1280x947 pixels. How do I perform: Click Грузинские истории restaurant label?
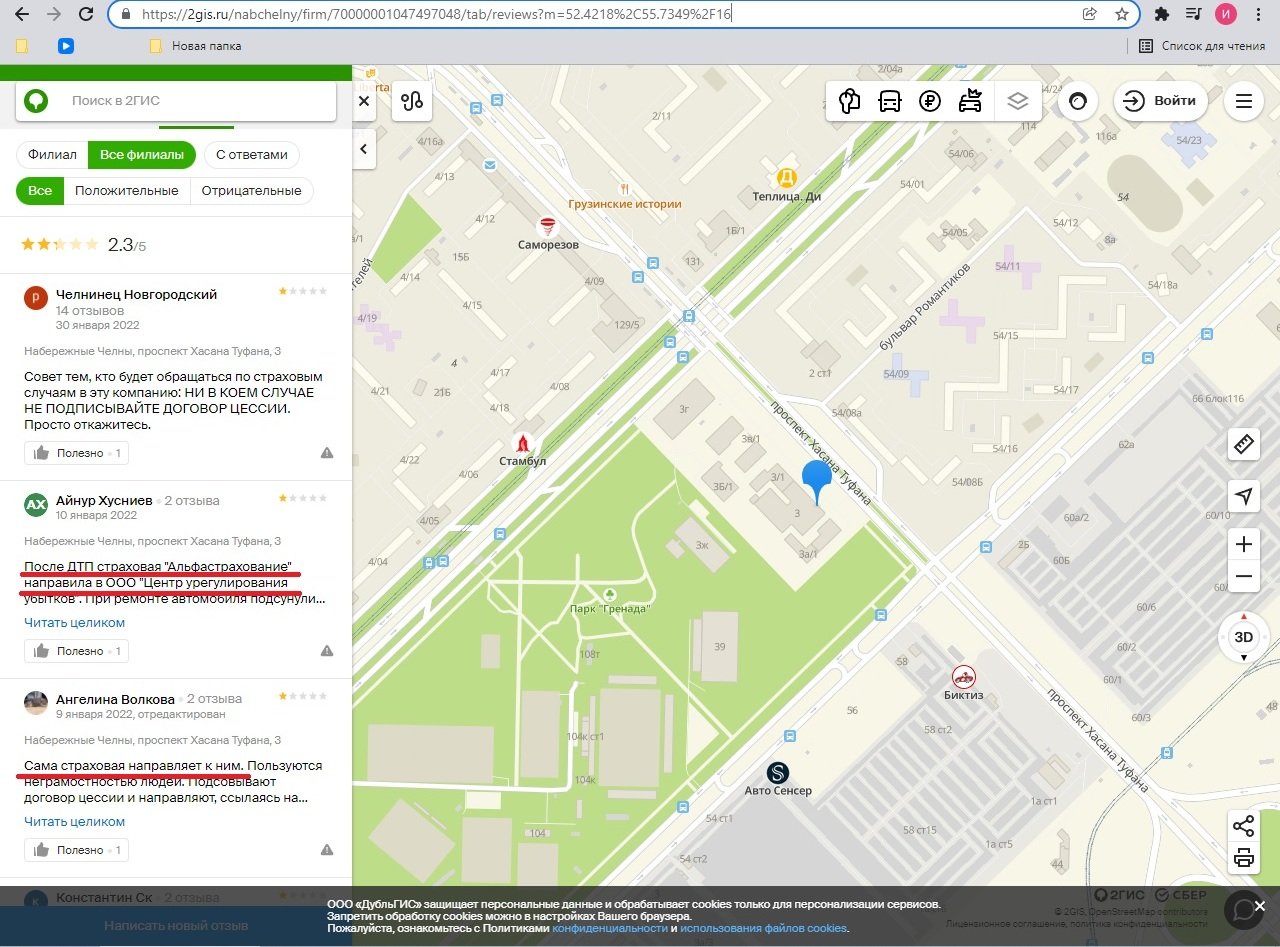pyautogui.click(x=624, y=203)
